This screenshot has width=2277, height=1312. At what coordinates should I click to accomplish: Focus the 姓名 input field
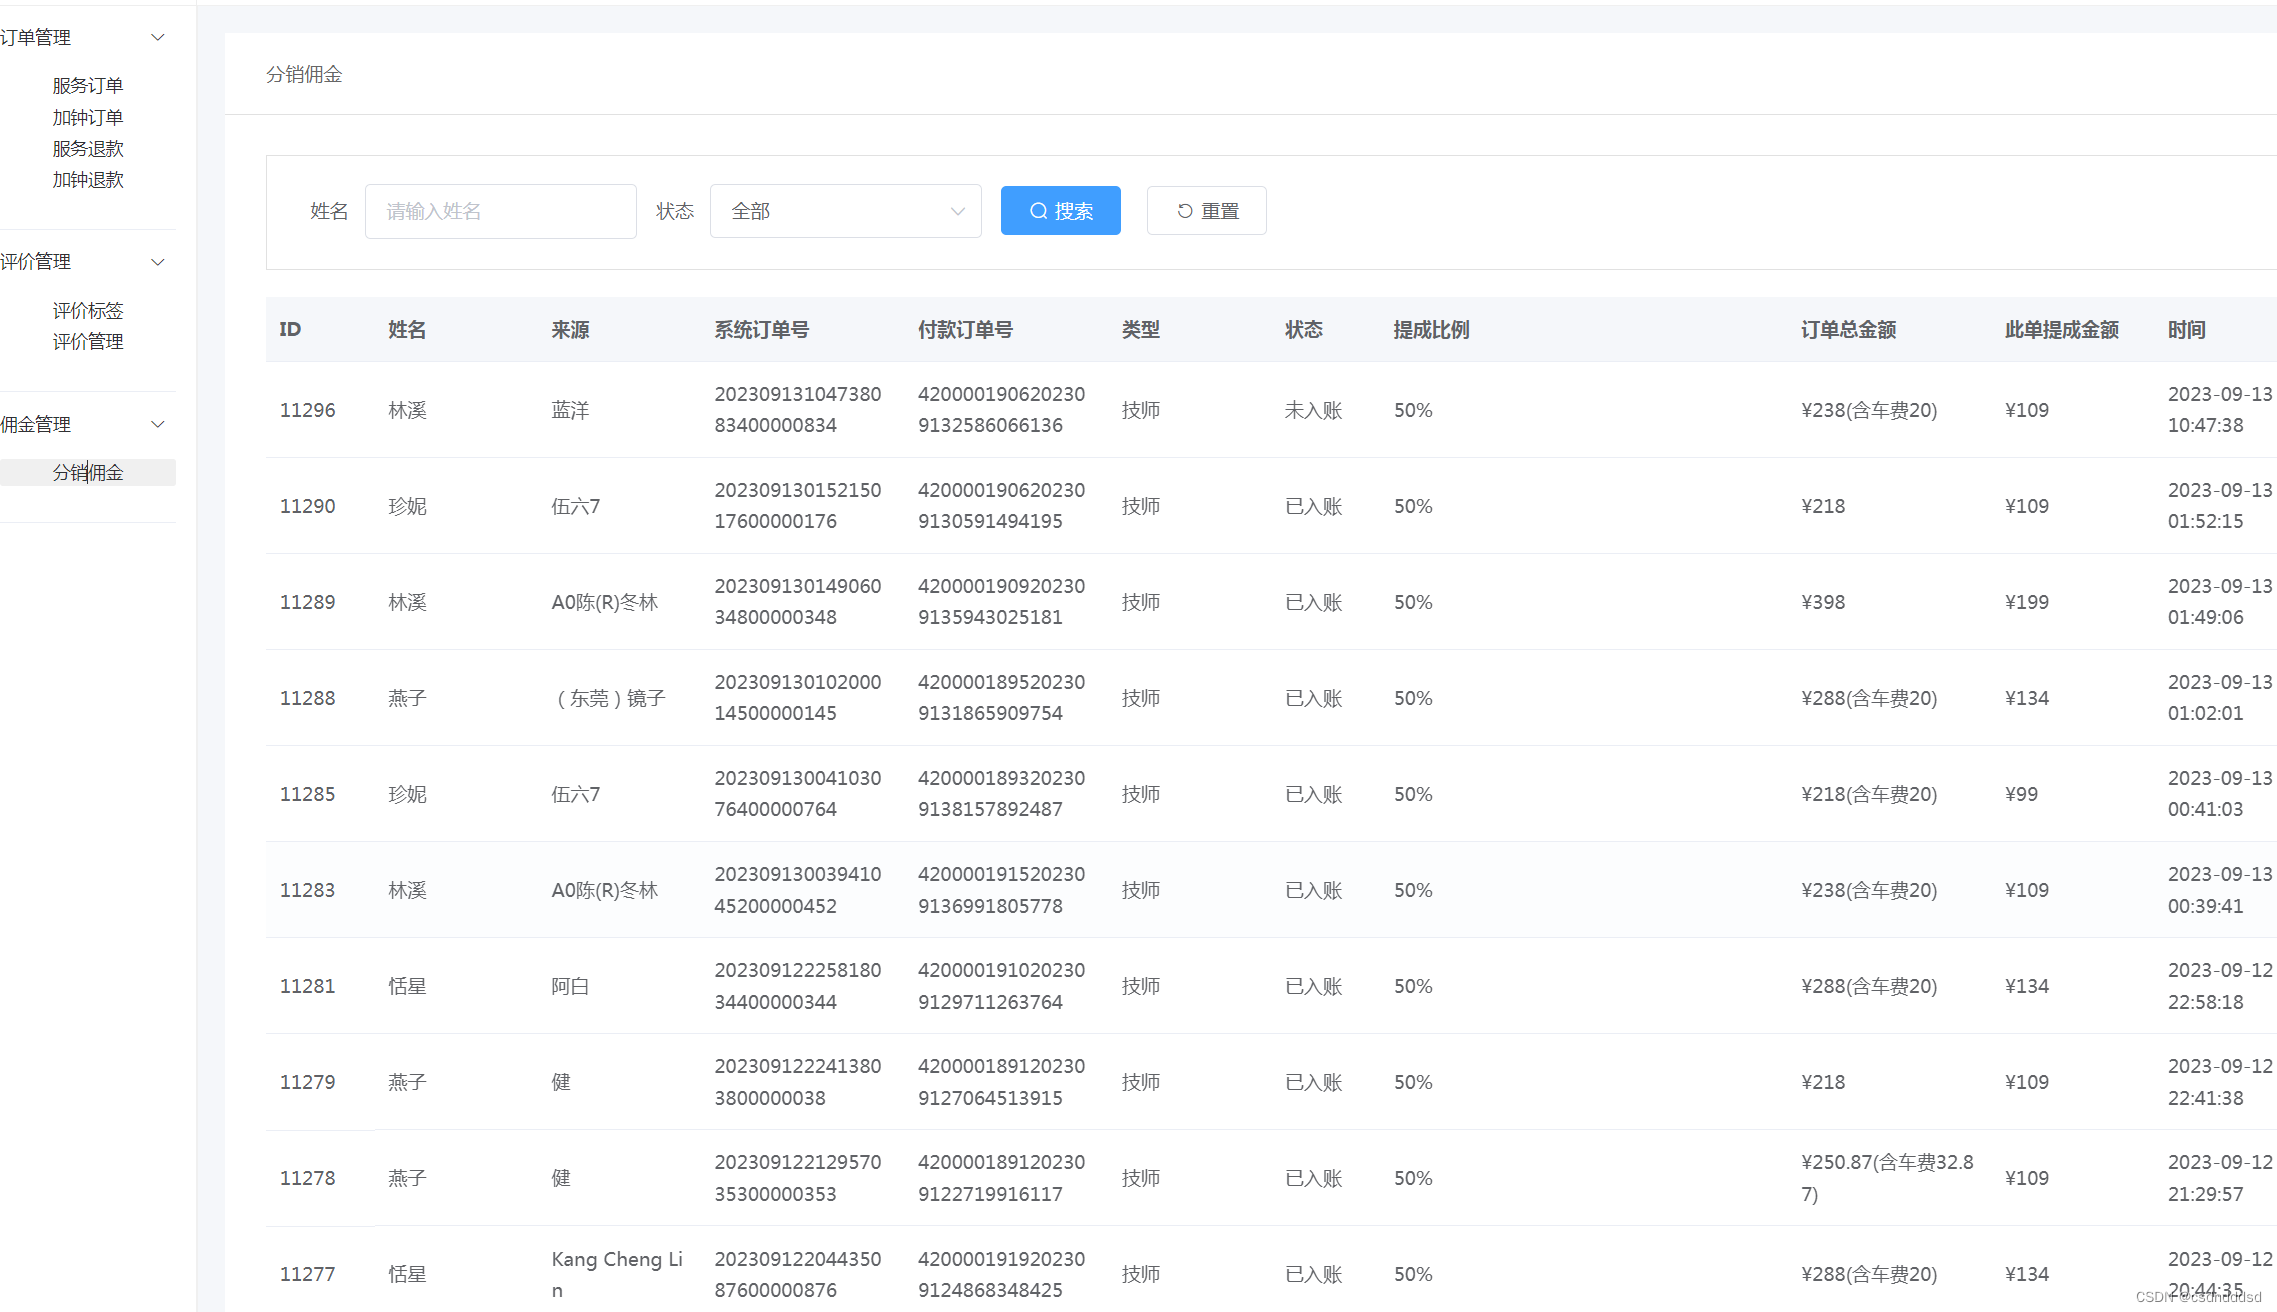500,211
